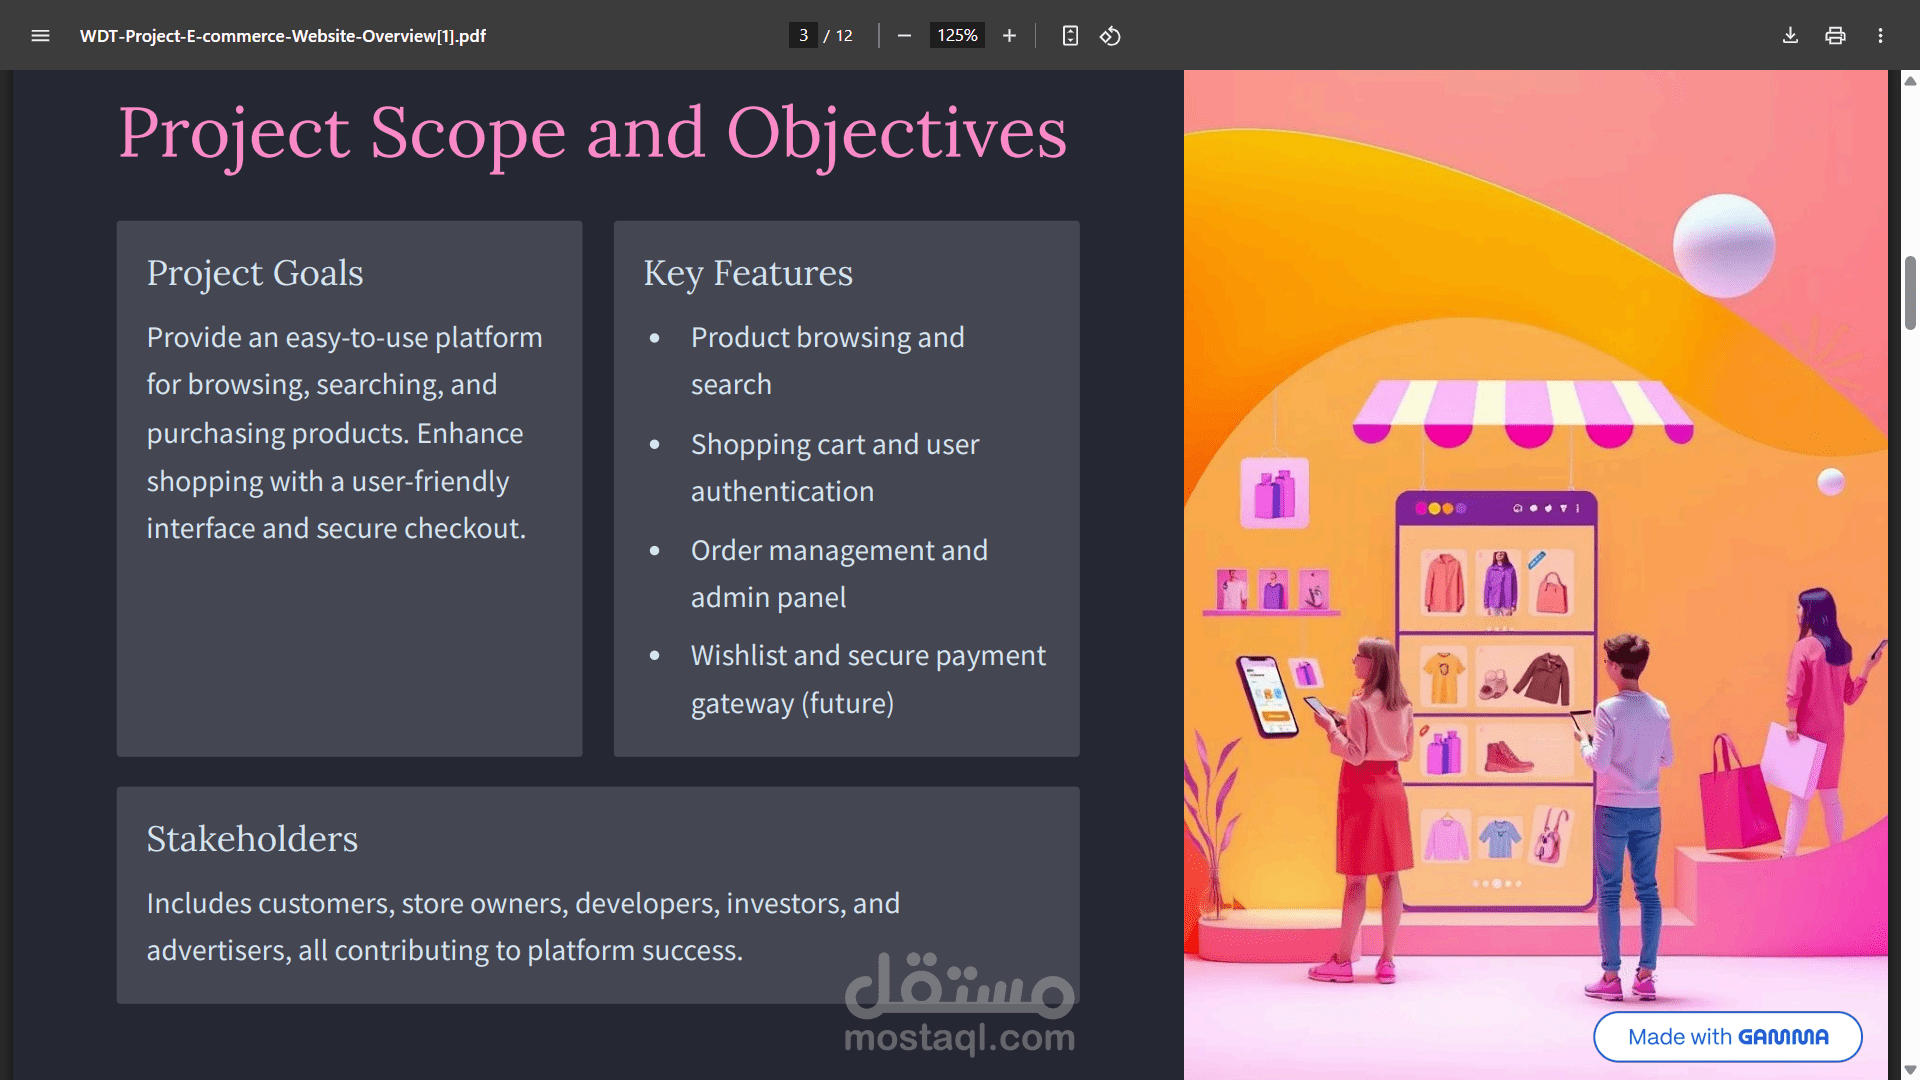Open the sidebar menu hamburger icon
Image resolution: width=1920 pixels, height=1080 pixels.
coord(40,36)
